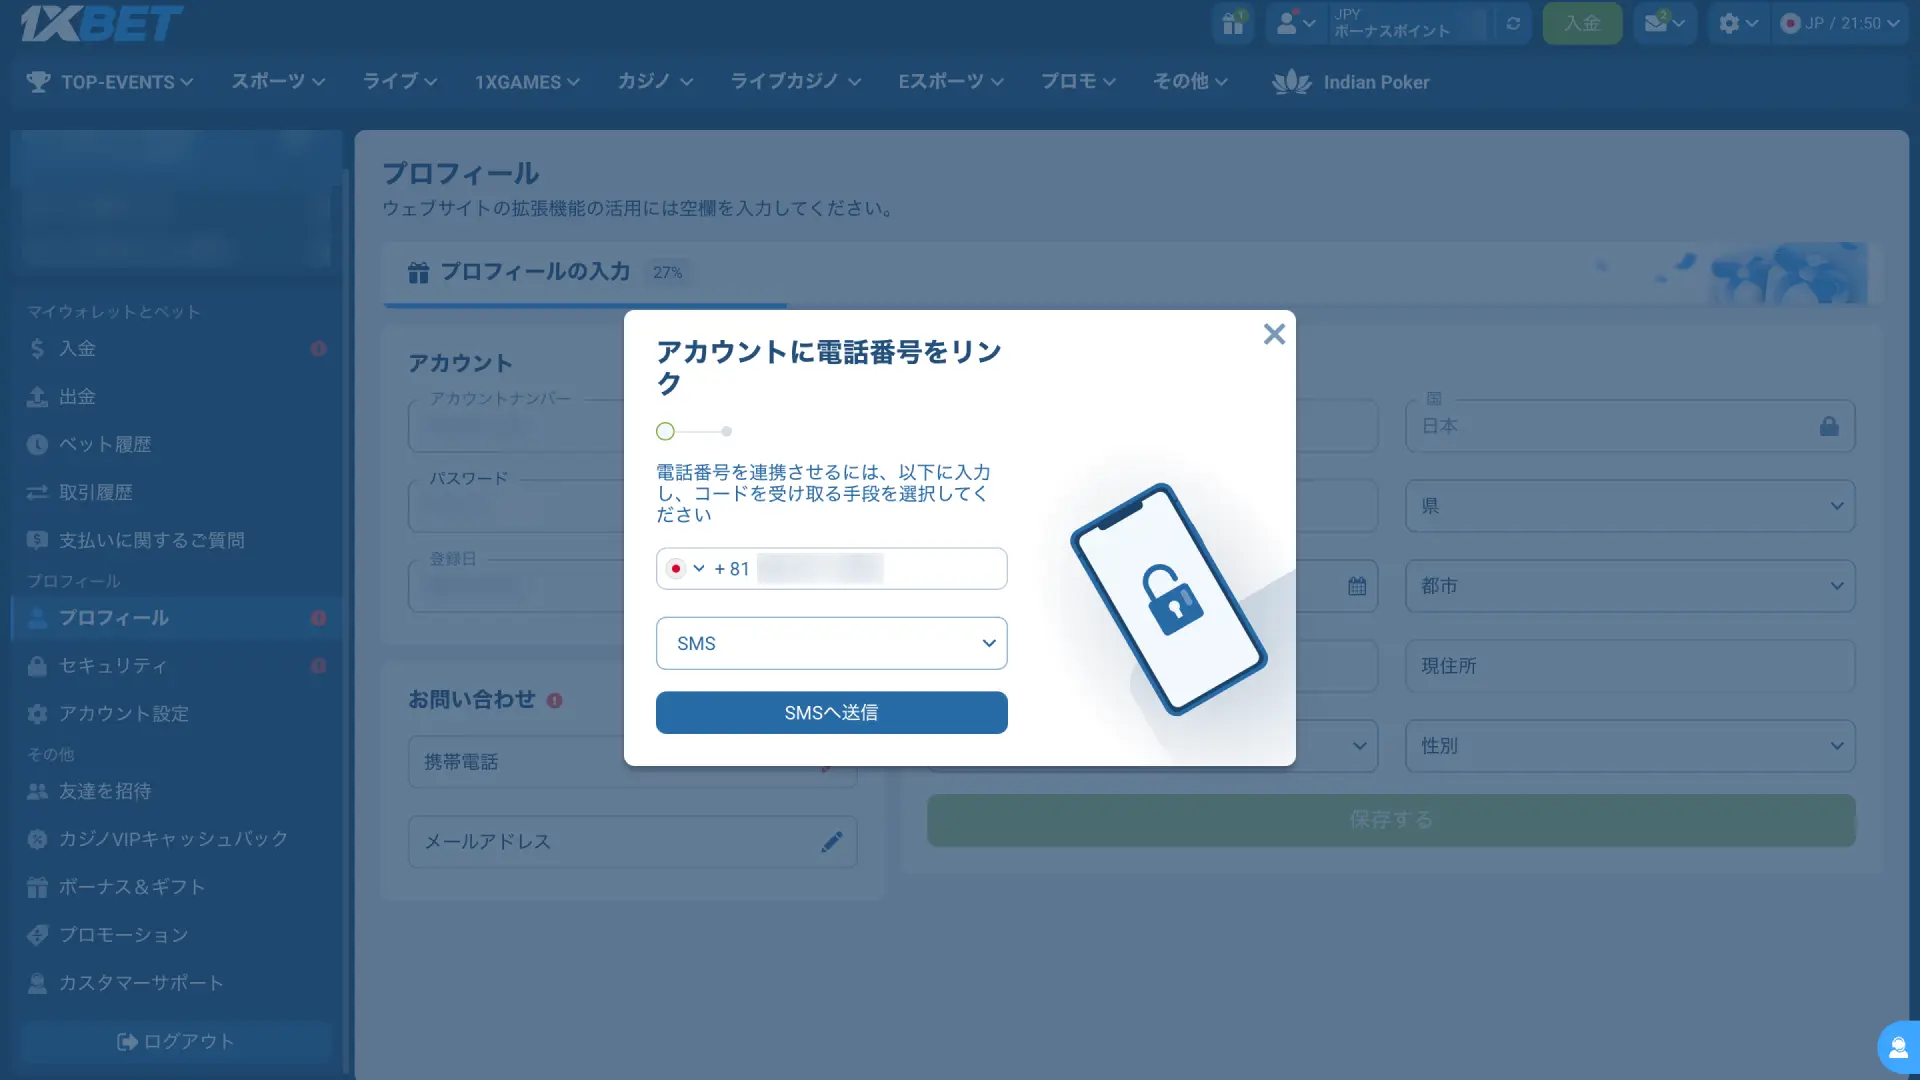Click the 携帯電話 phone field
Viewport: 1920px width, 1080px height.
point(632,762)
